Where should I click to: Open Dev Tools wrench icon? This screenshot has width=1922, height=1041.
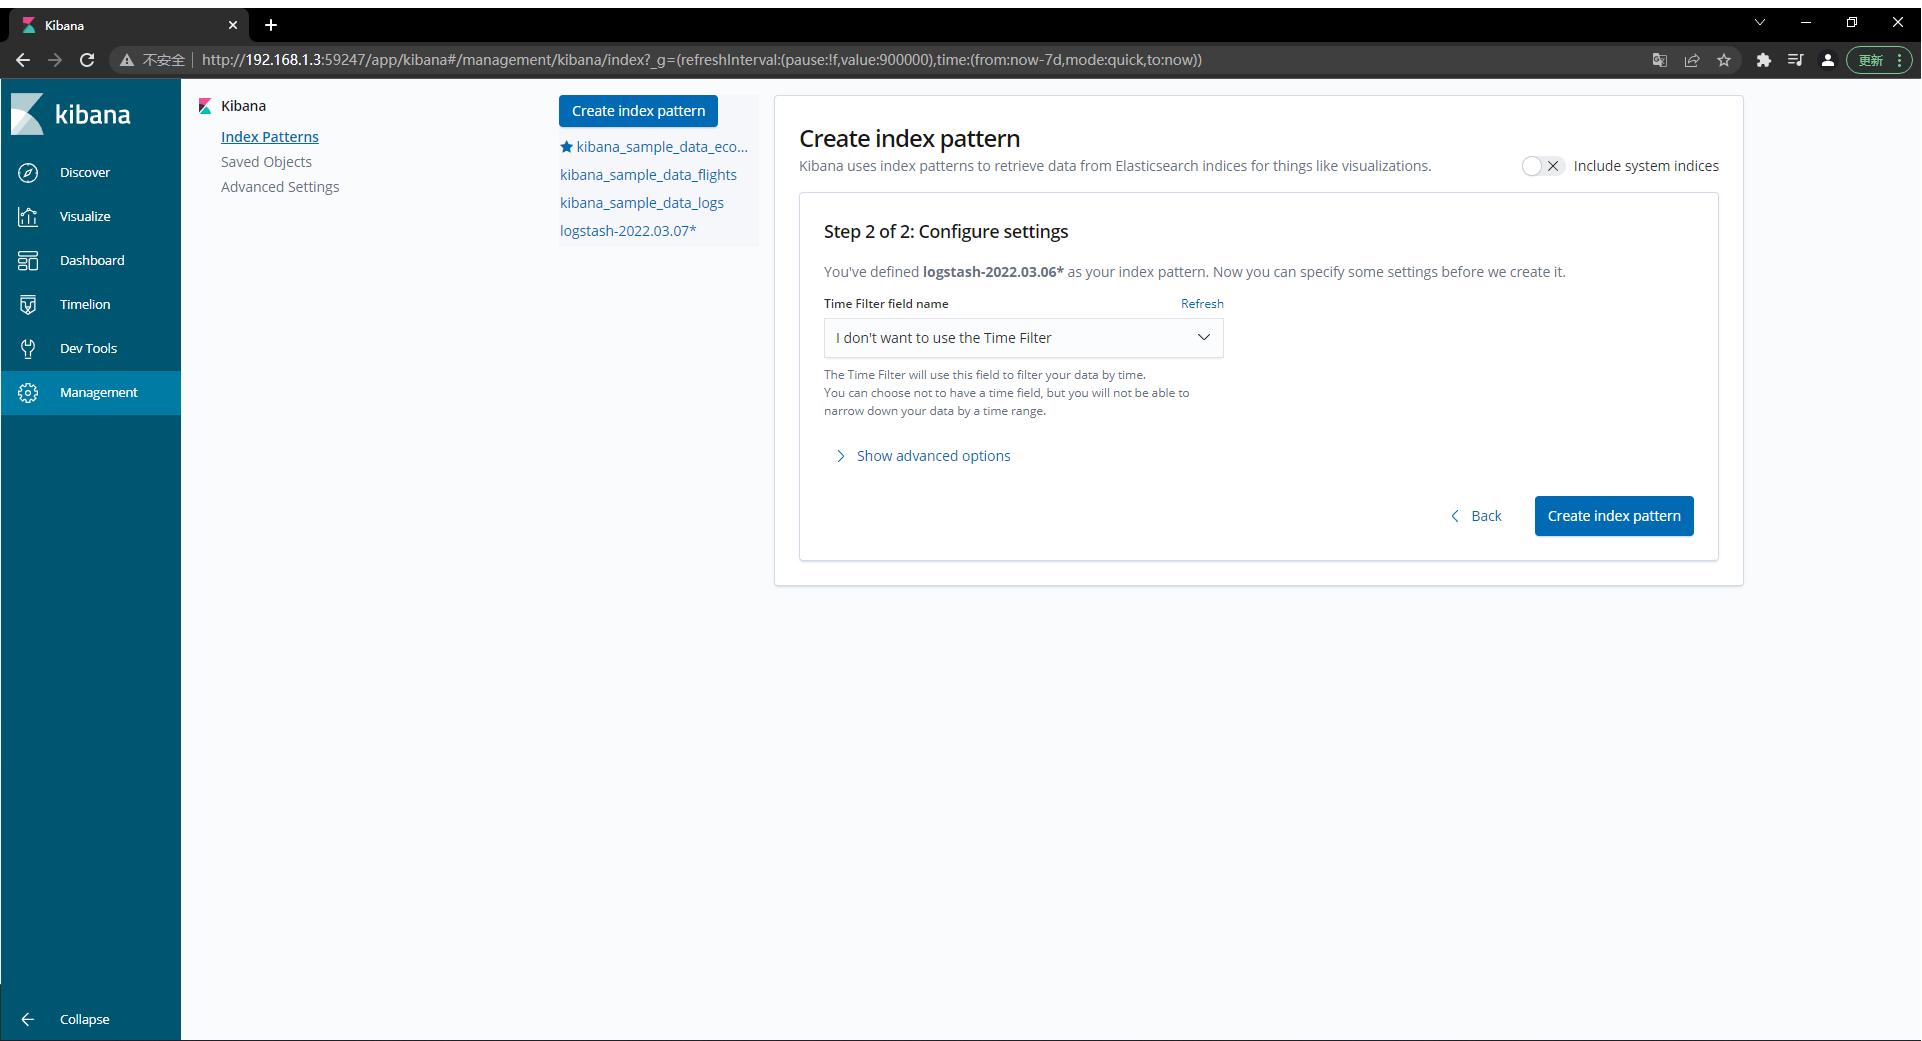click(28, 349)
